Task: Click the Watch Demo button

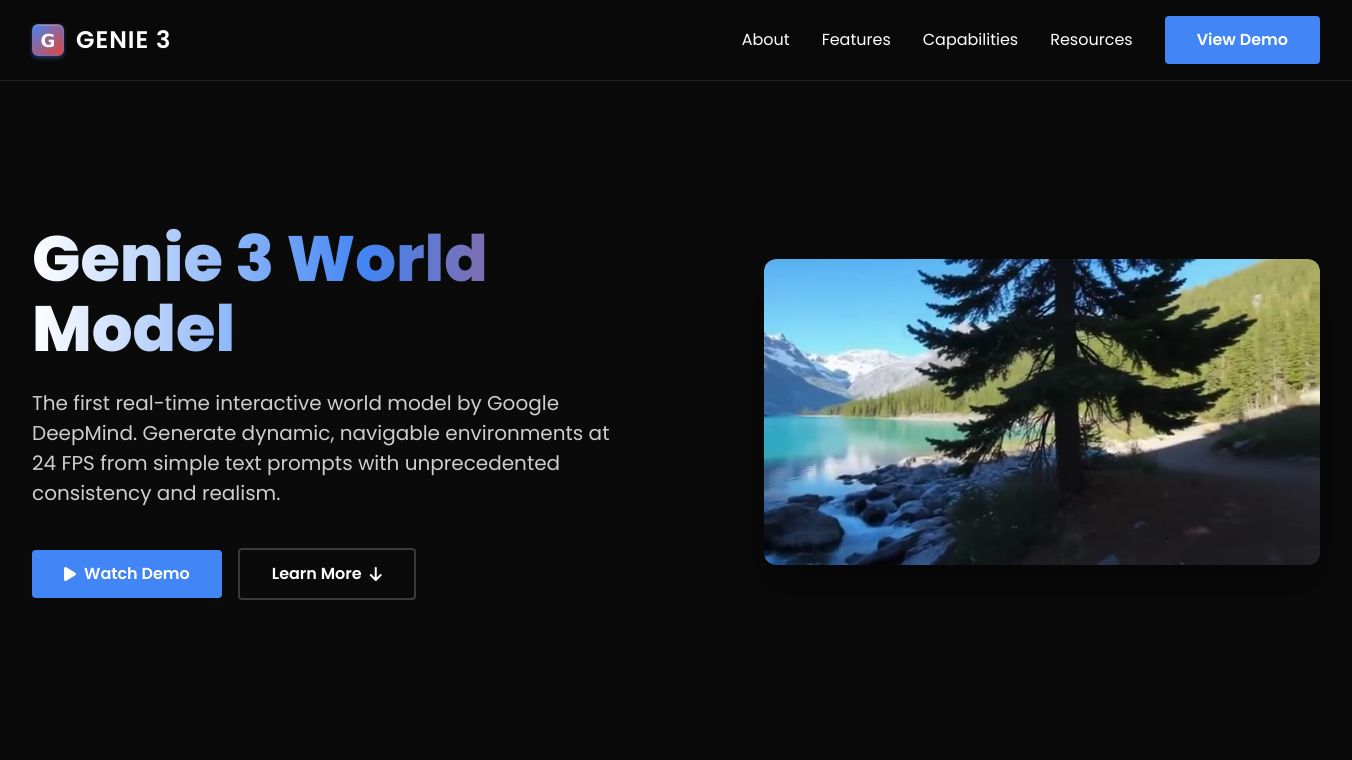Action: pos(127,574)
